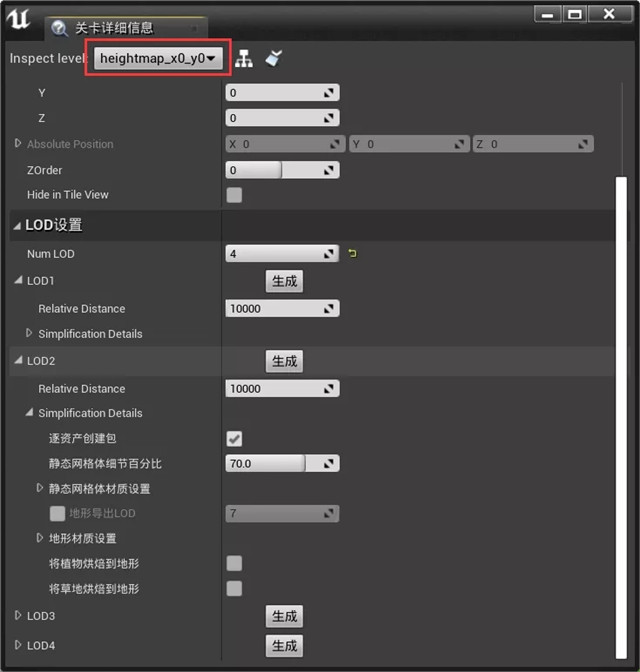Click magnifier icon on 关卡详细信息 tab

(60, 29)
